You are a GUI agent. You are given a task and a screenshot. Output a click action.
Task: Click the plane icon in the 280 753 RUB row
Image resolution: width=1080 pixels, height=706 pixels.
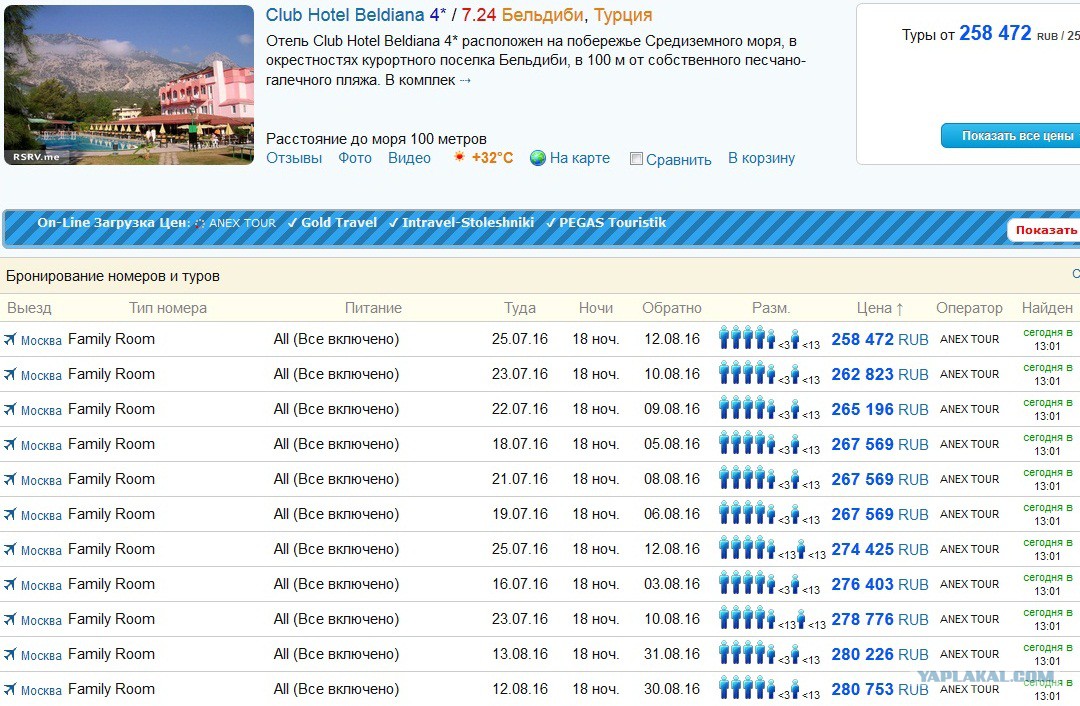coord(10,689)
